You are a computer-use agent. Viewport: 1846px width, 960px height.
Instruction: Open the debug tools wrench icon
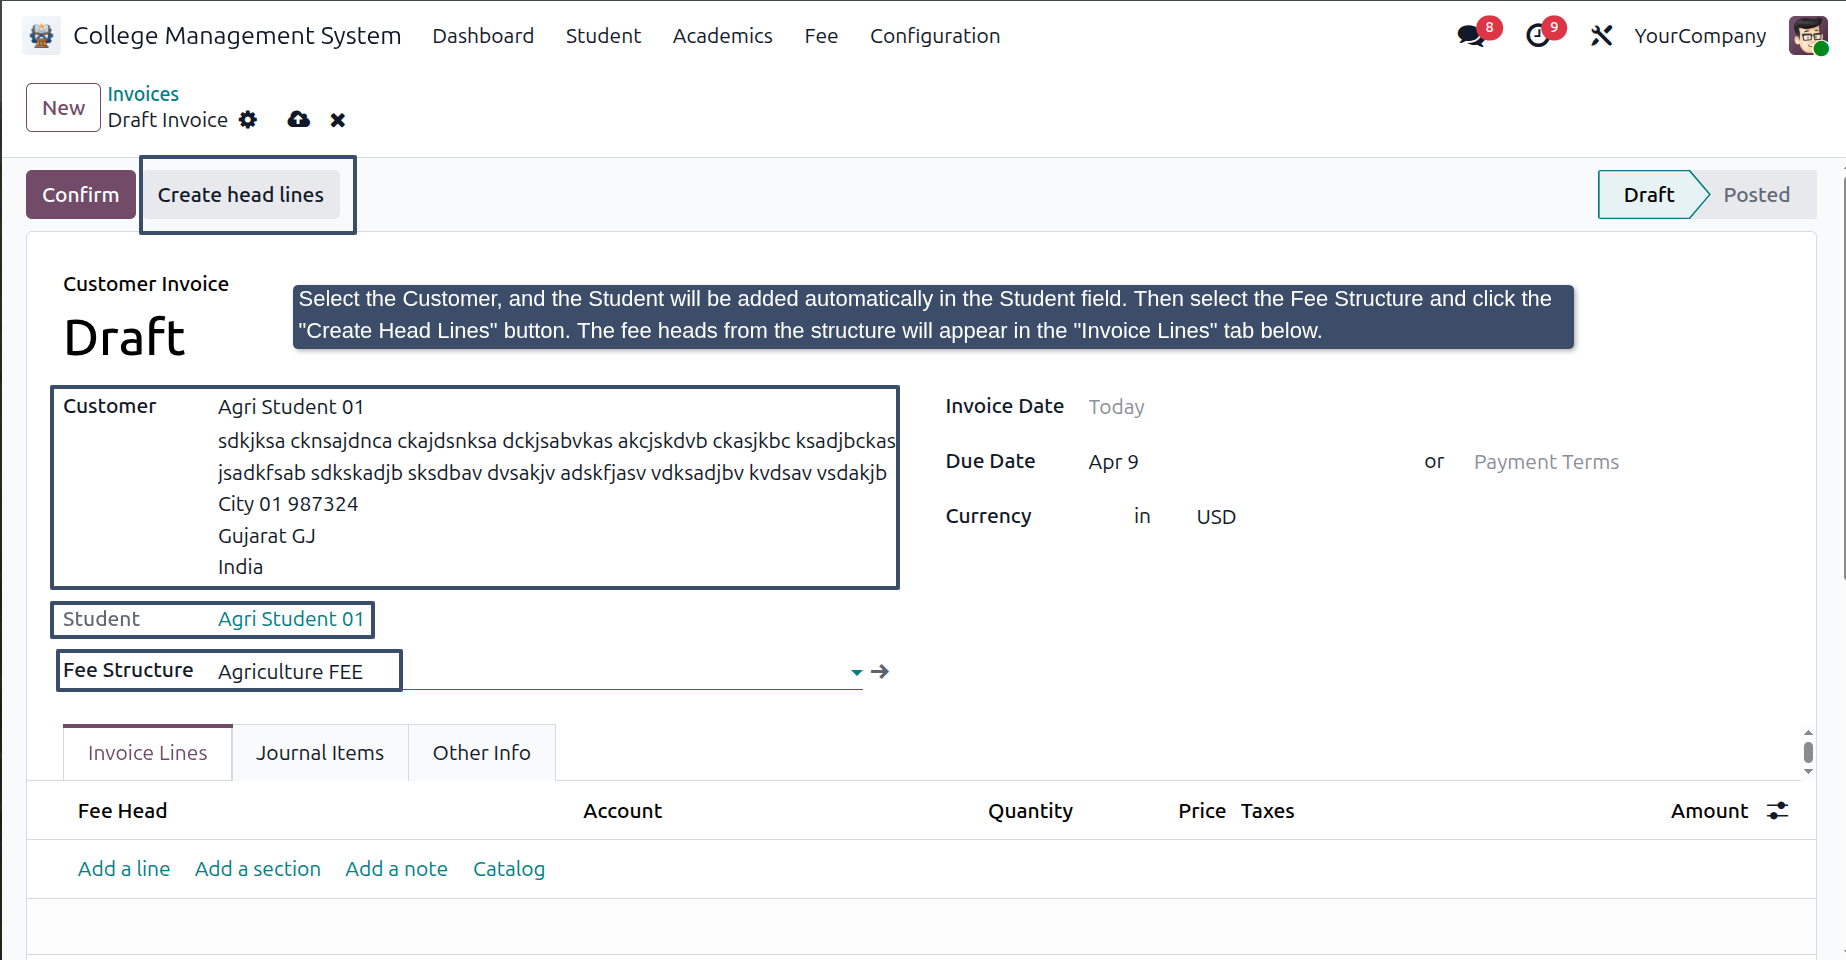pos(1601,36)
